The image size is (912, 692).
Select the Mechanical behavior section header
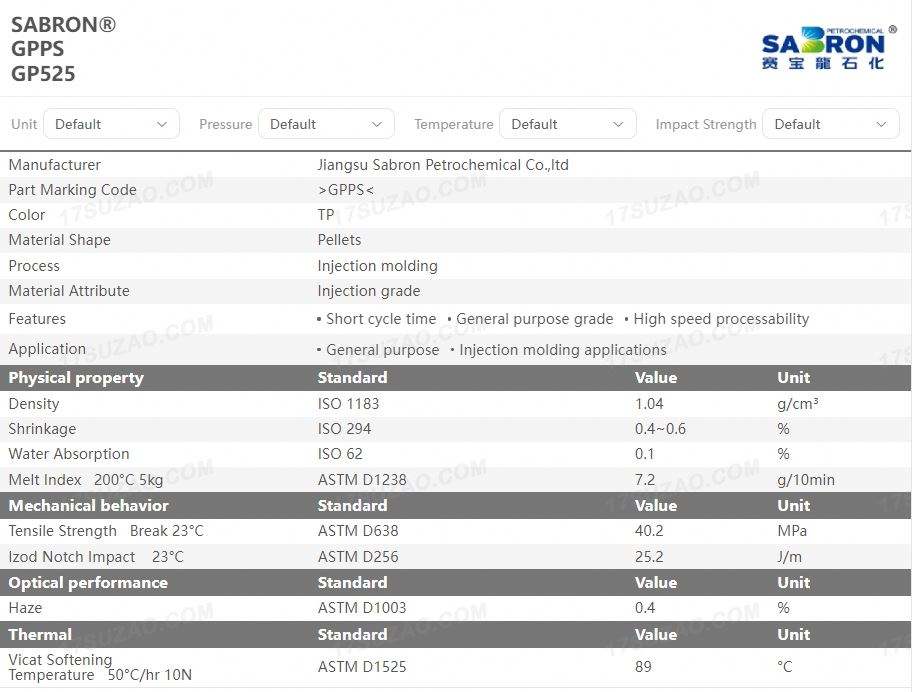pyautogui.click(x=88, y=506)
